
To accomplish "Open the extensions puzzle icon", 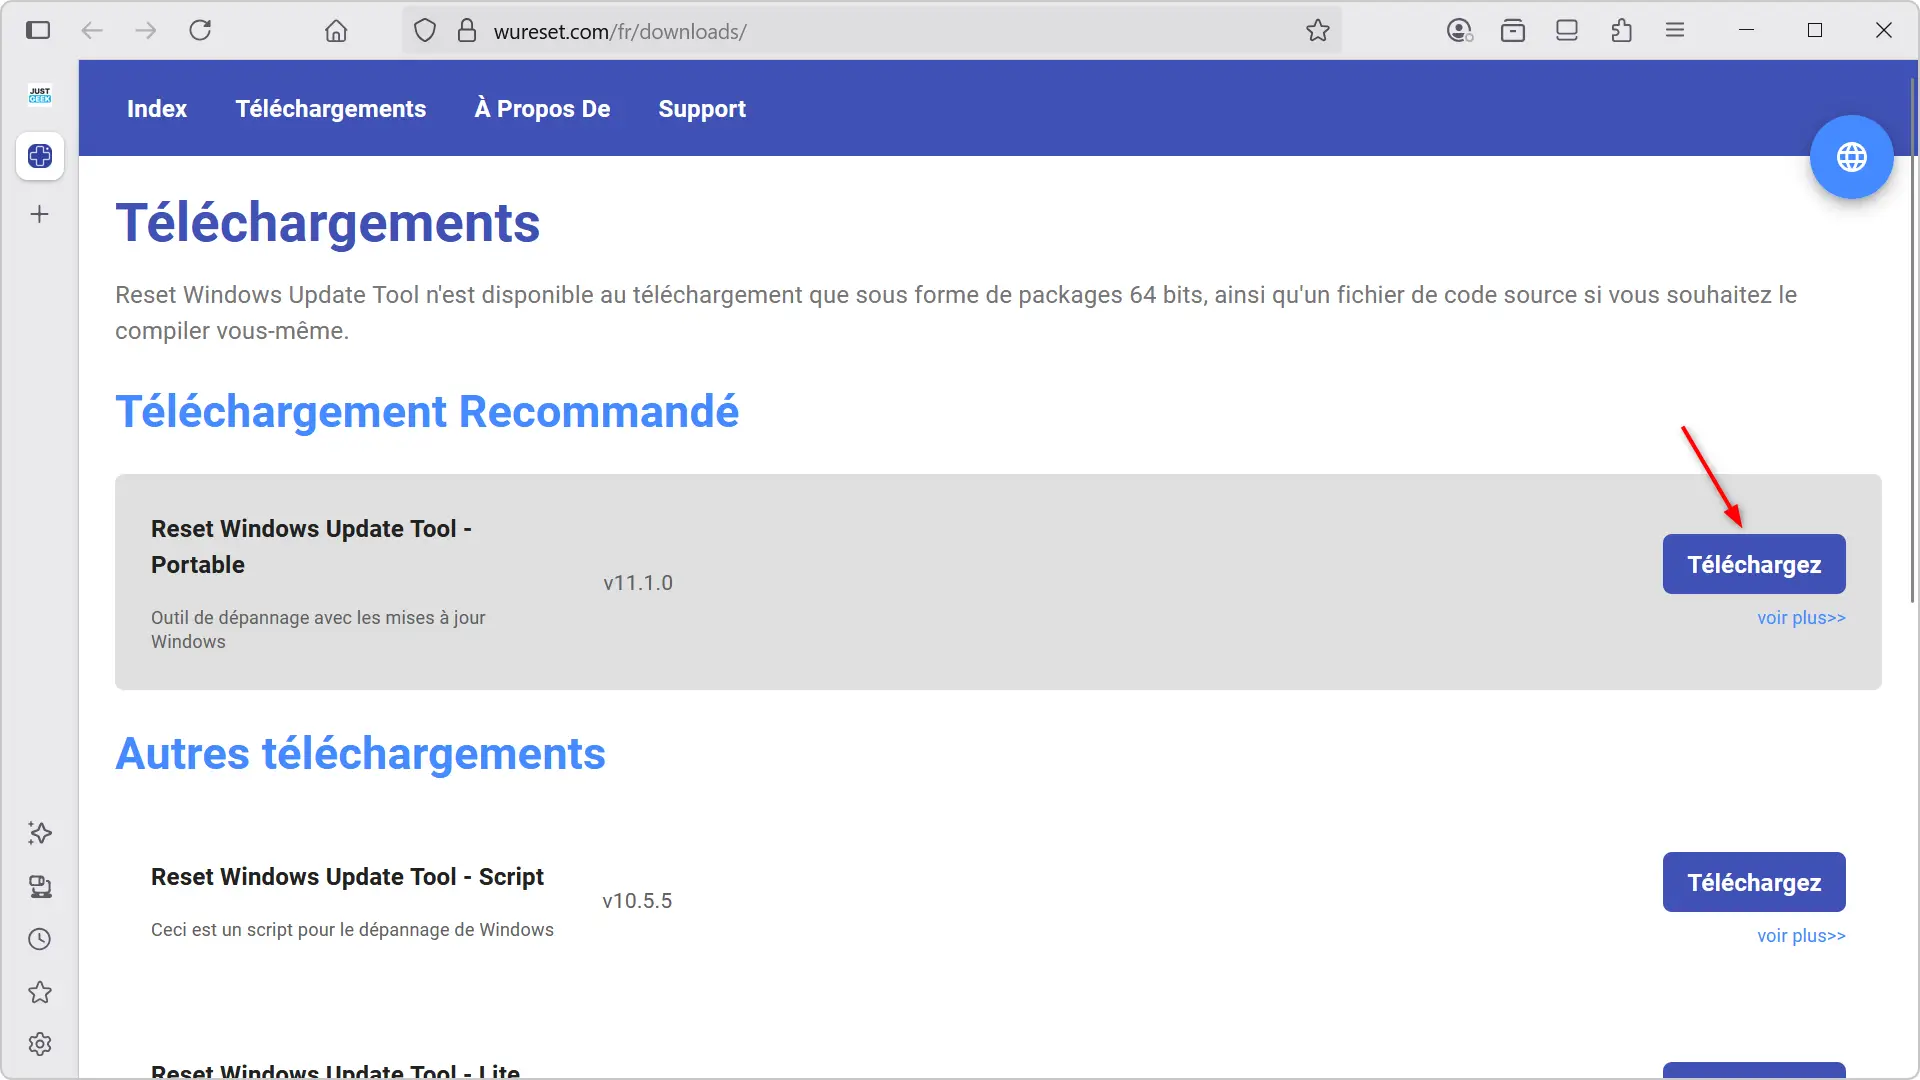I will pos(1621,31).
